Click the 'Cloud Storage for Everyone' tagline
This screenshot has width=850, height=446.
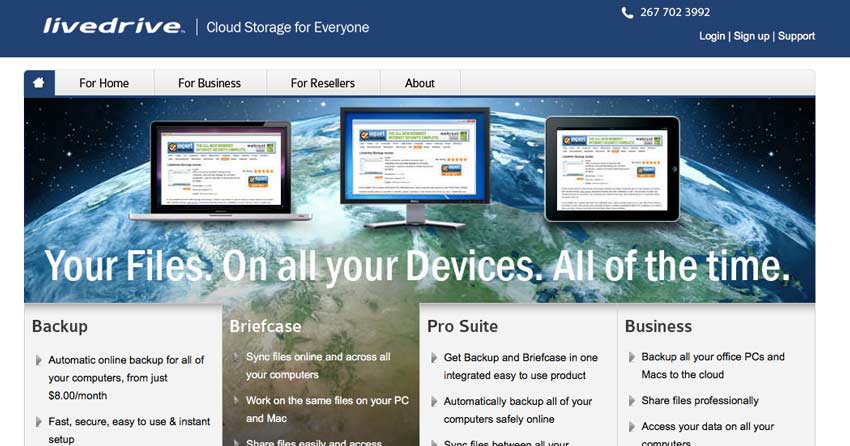(x=288, y=27)
